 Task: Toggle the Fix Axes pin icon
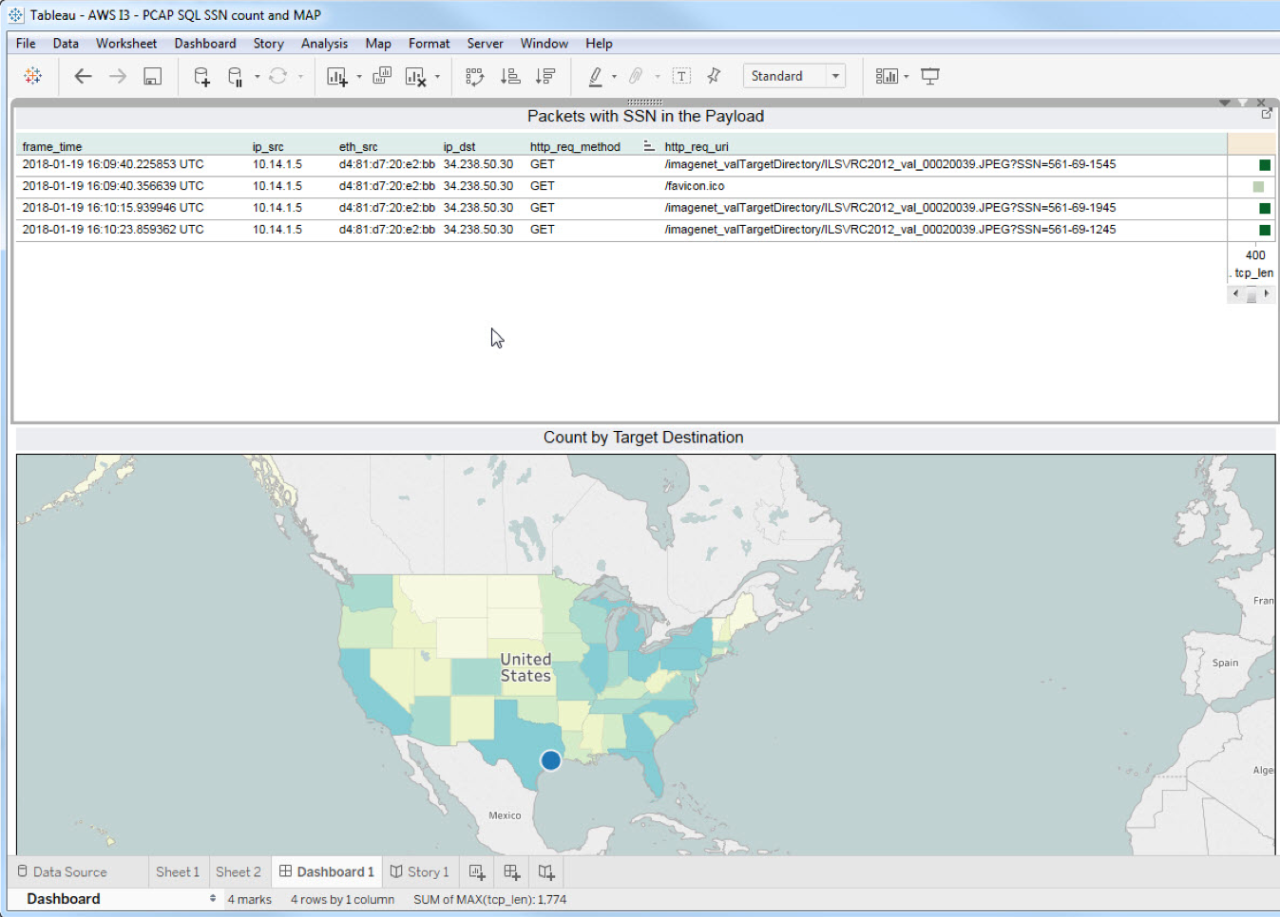(x=713, y=76)
